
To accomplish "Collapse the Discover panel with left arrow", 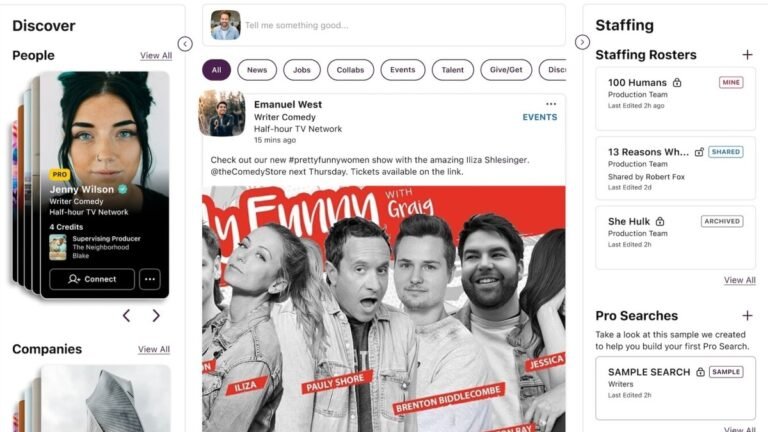I will [185, 44].
